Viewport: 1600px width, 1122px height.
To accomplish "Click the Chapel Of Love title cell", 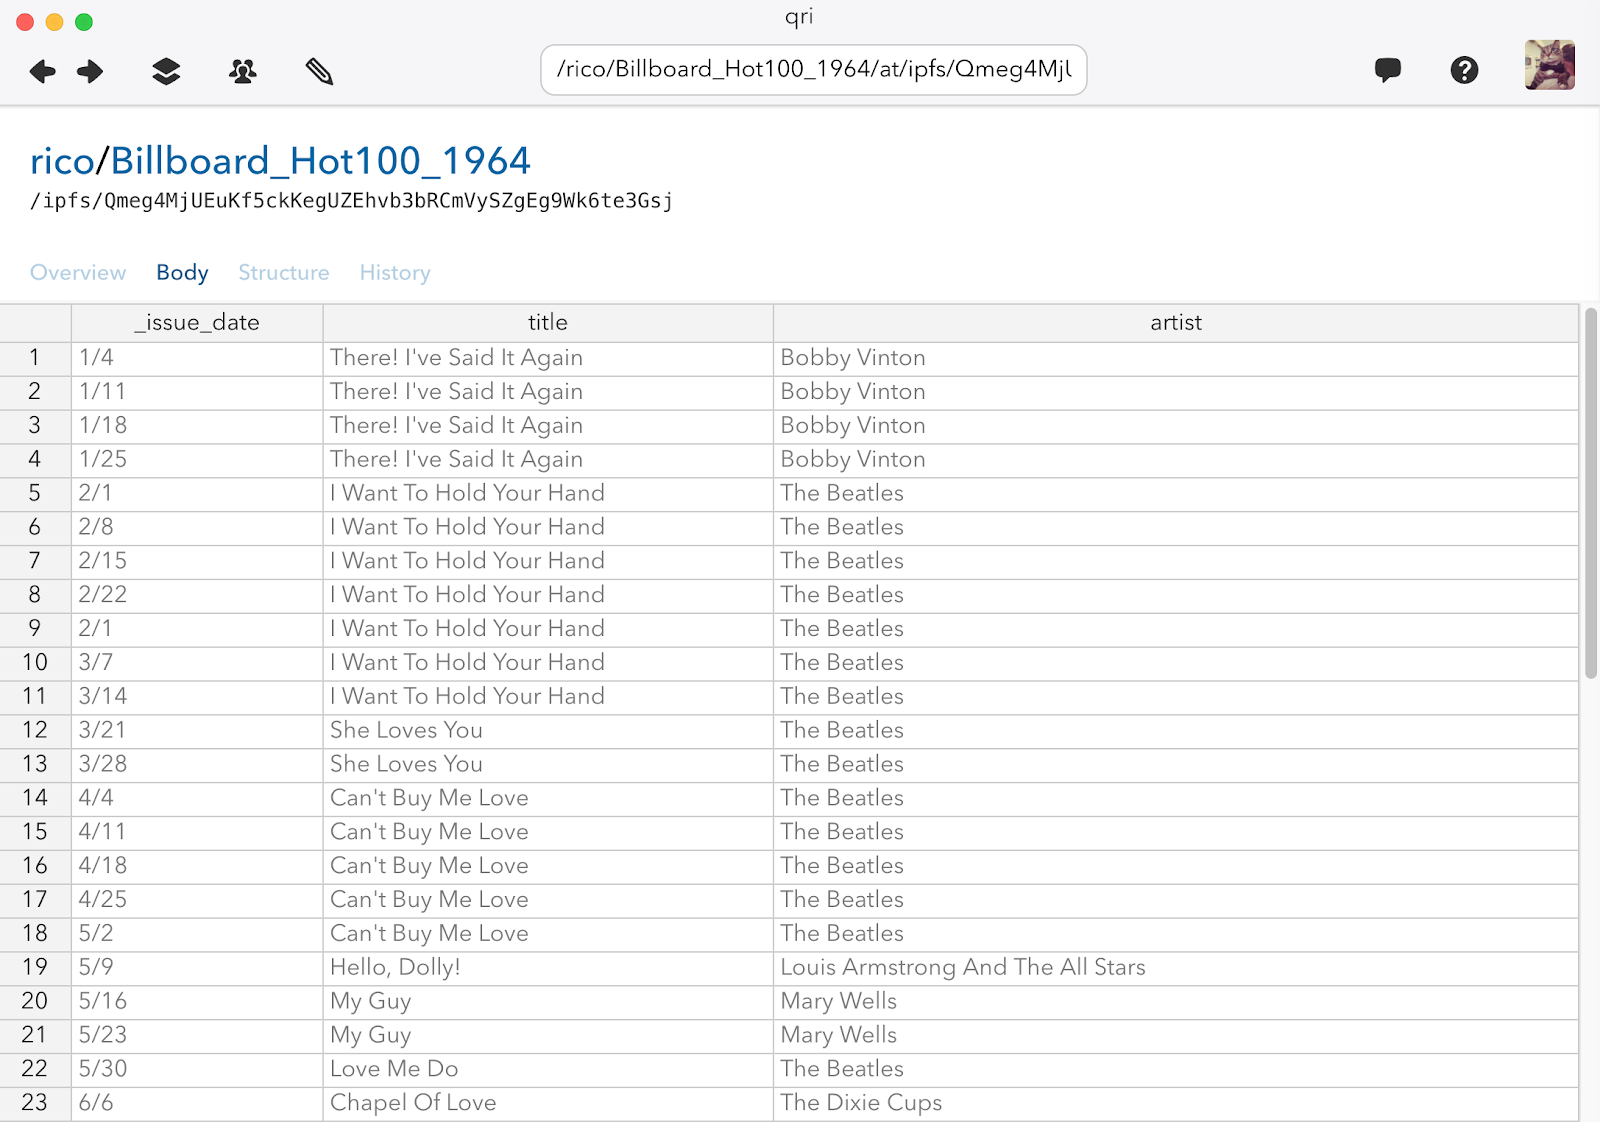I will tap(548, 1104).
